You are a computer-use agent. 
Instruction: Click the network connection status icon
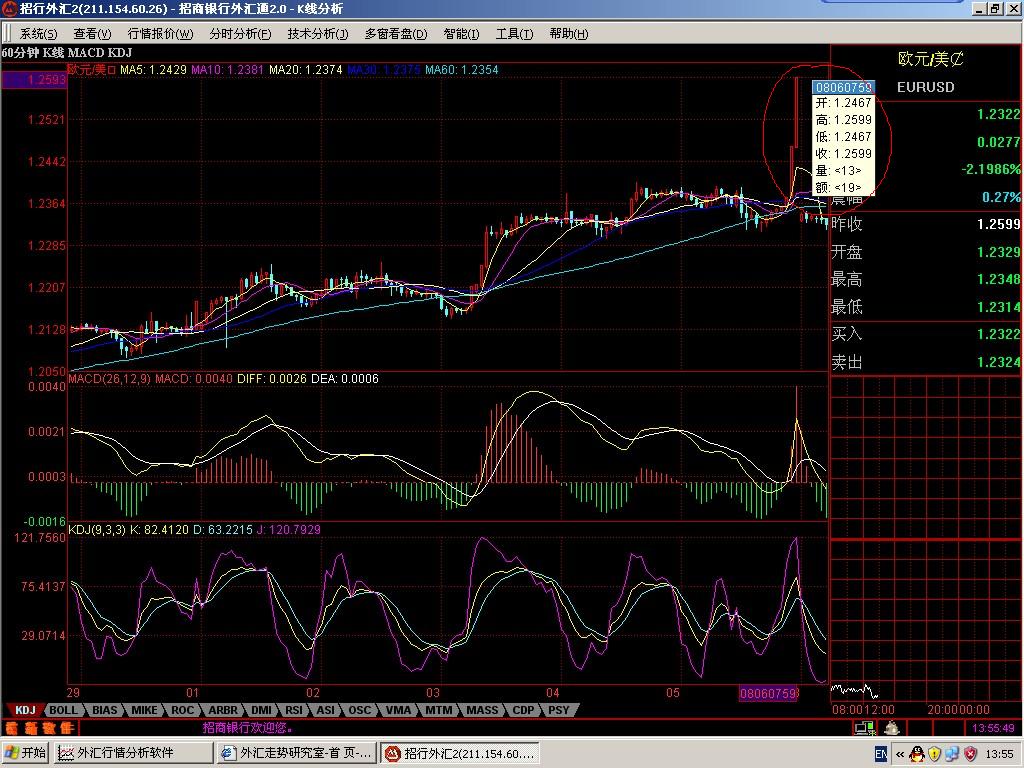click(865, 727)
